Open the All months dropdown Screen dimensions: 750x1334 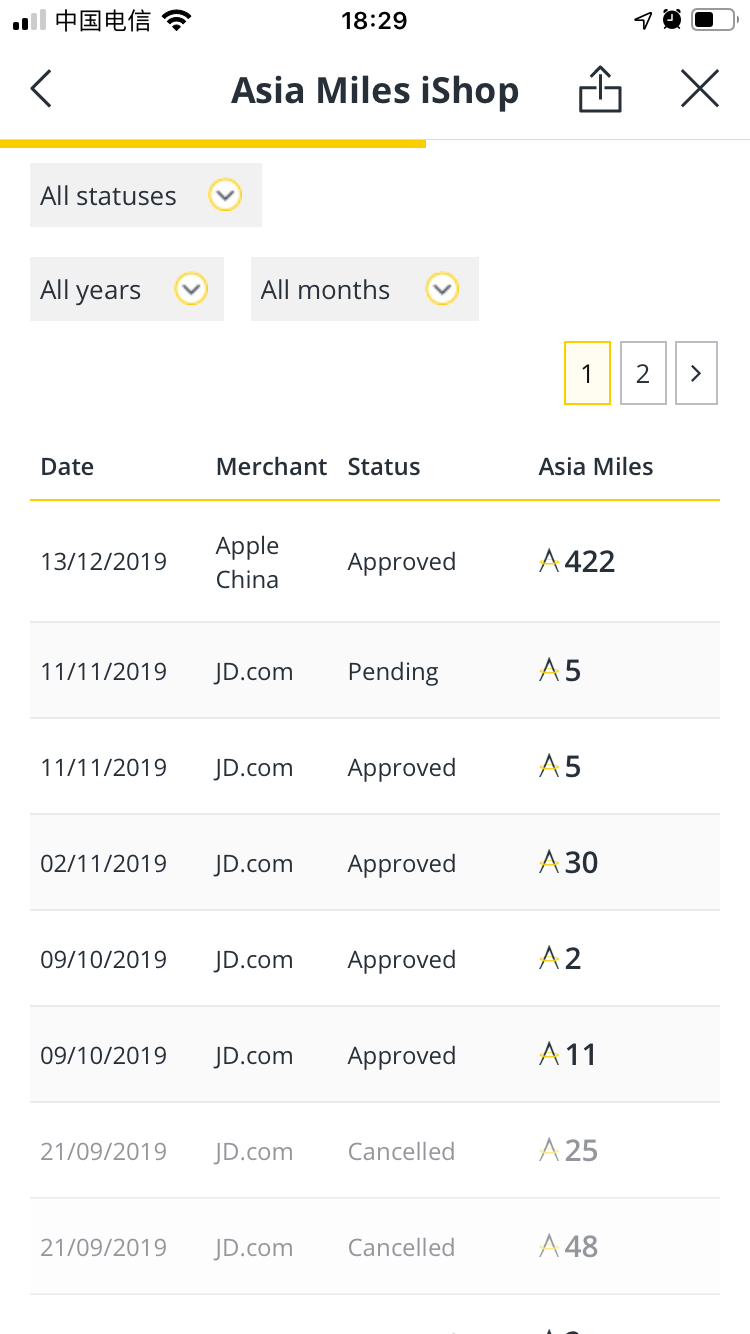pos(365,289)
